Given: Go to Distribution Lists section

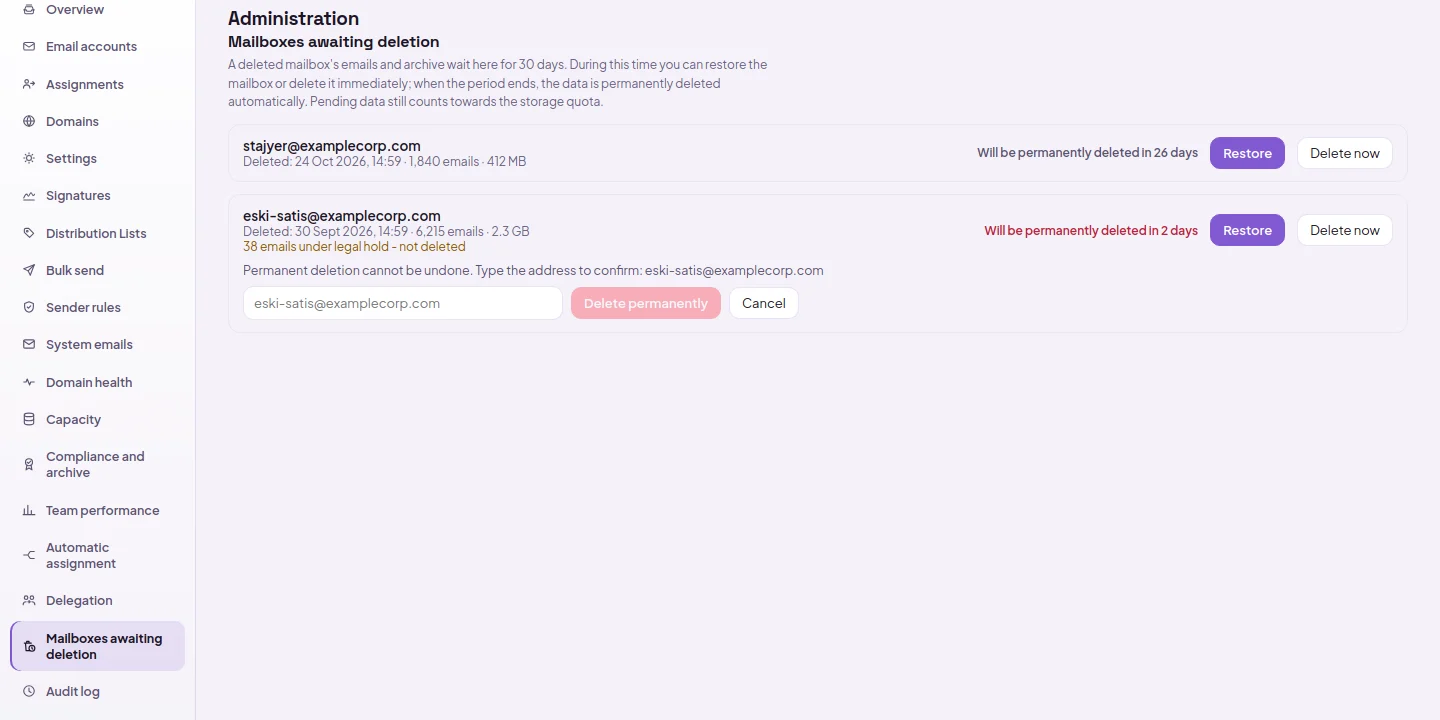Looking at the screenshot, I should click(x=98, y=233).
